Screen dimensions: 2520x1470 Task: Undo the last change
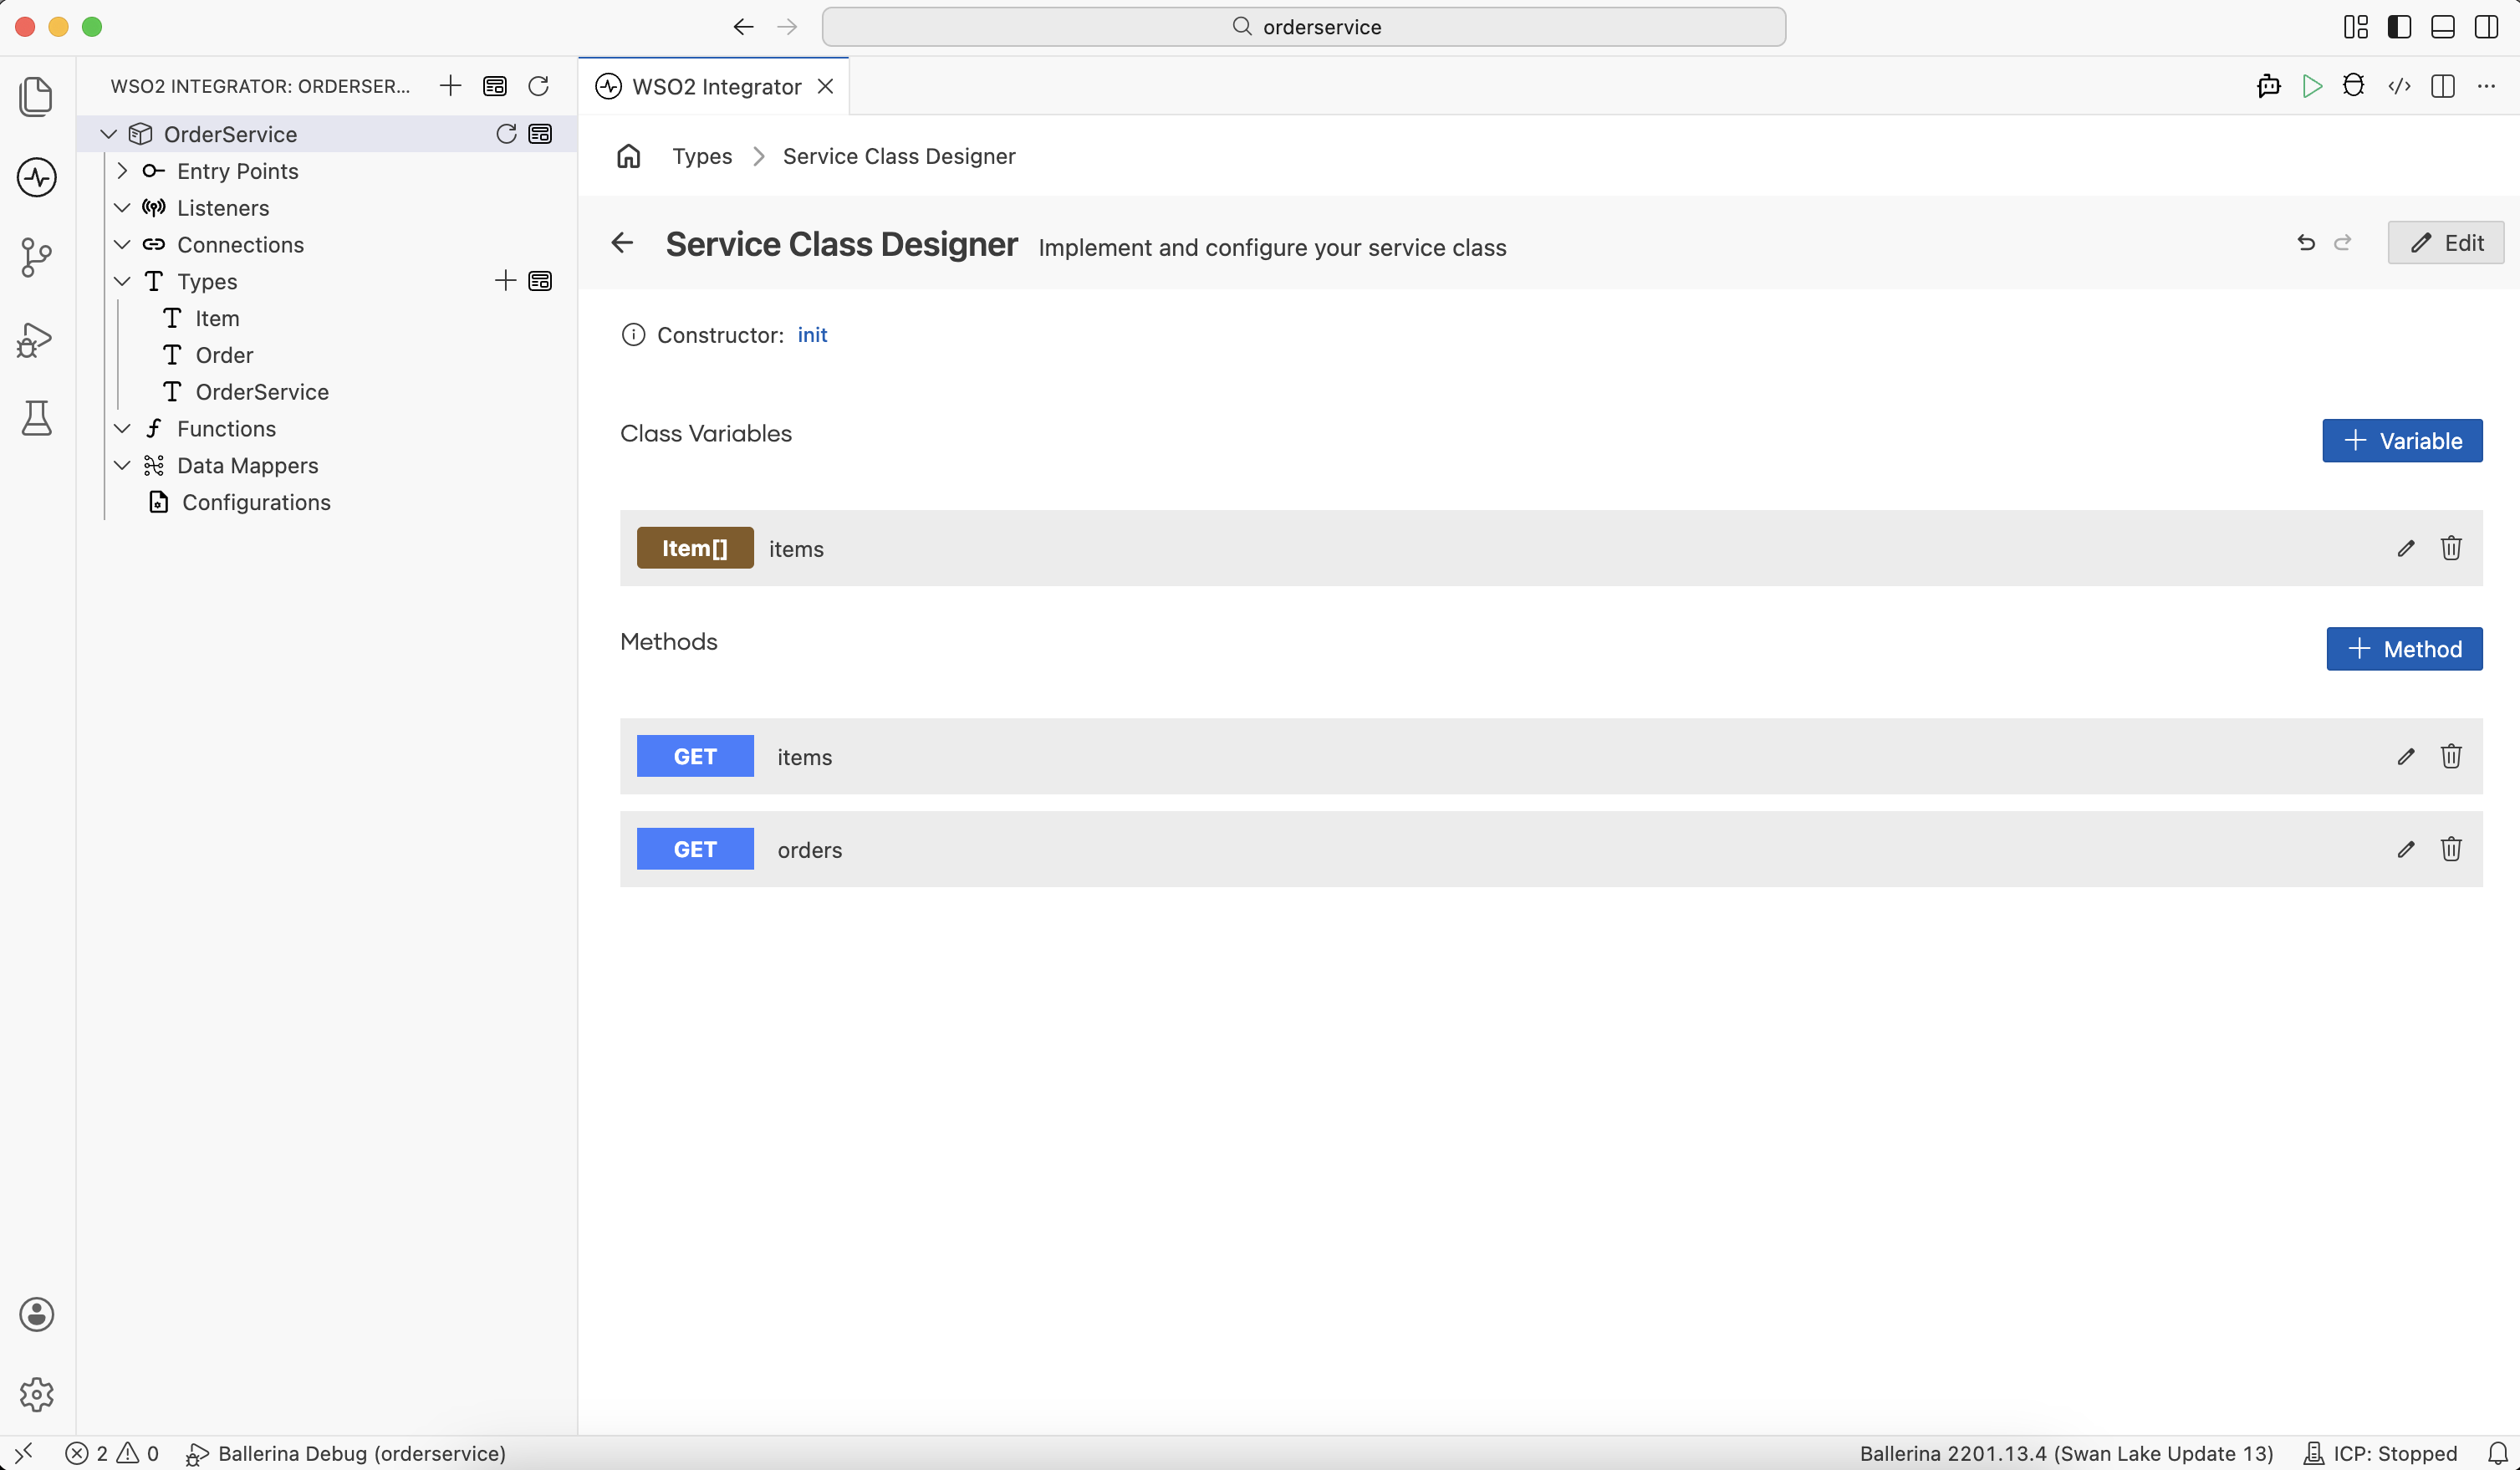tap(2306, 243)
